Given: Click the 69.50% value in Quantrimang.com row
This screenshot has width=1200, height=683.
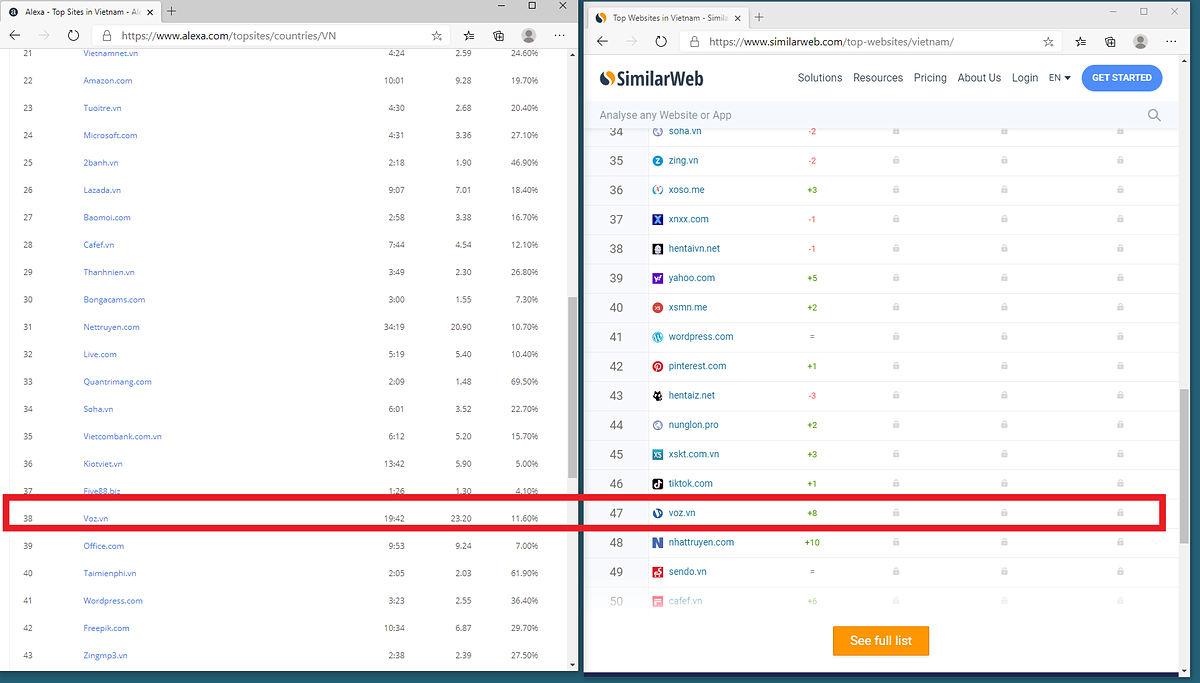Looking at the screenshot, I should click(524, 382).
